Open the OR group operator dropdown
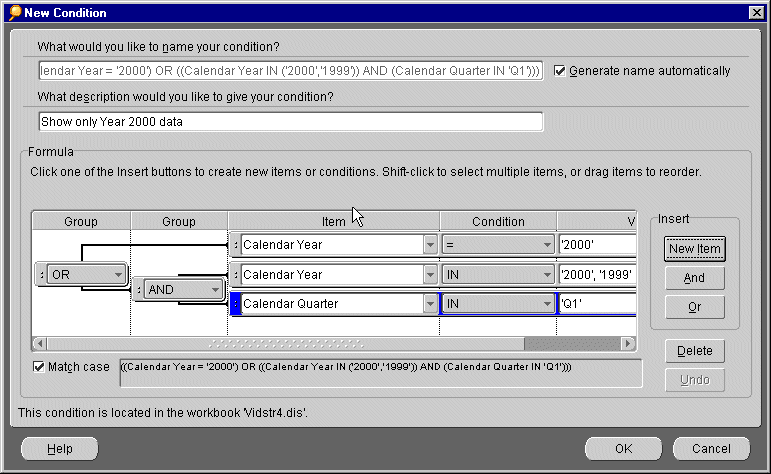This screenshot has height=474, width=771. click(117, 274)
